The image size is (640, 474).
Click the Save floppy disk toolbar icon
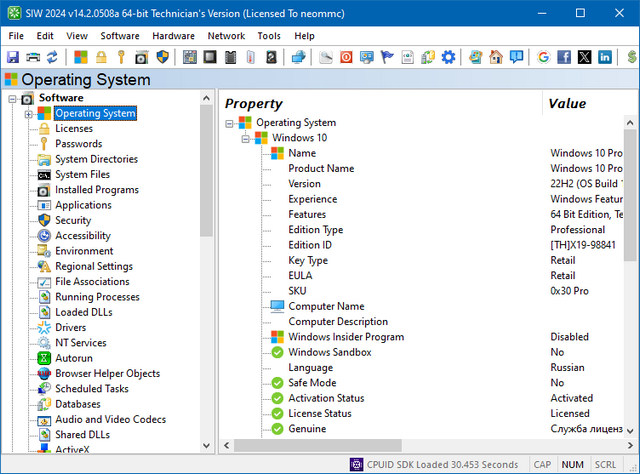tap(13, 57)
